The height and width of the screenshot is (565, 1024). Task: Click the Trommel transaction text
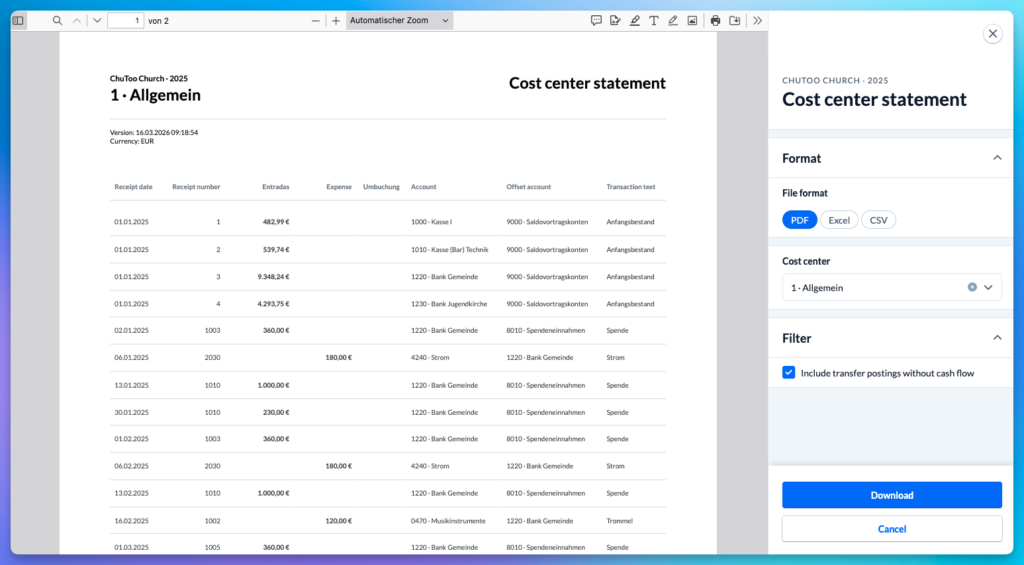pos(619,521)
